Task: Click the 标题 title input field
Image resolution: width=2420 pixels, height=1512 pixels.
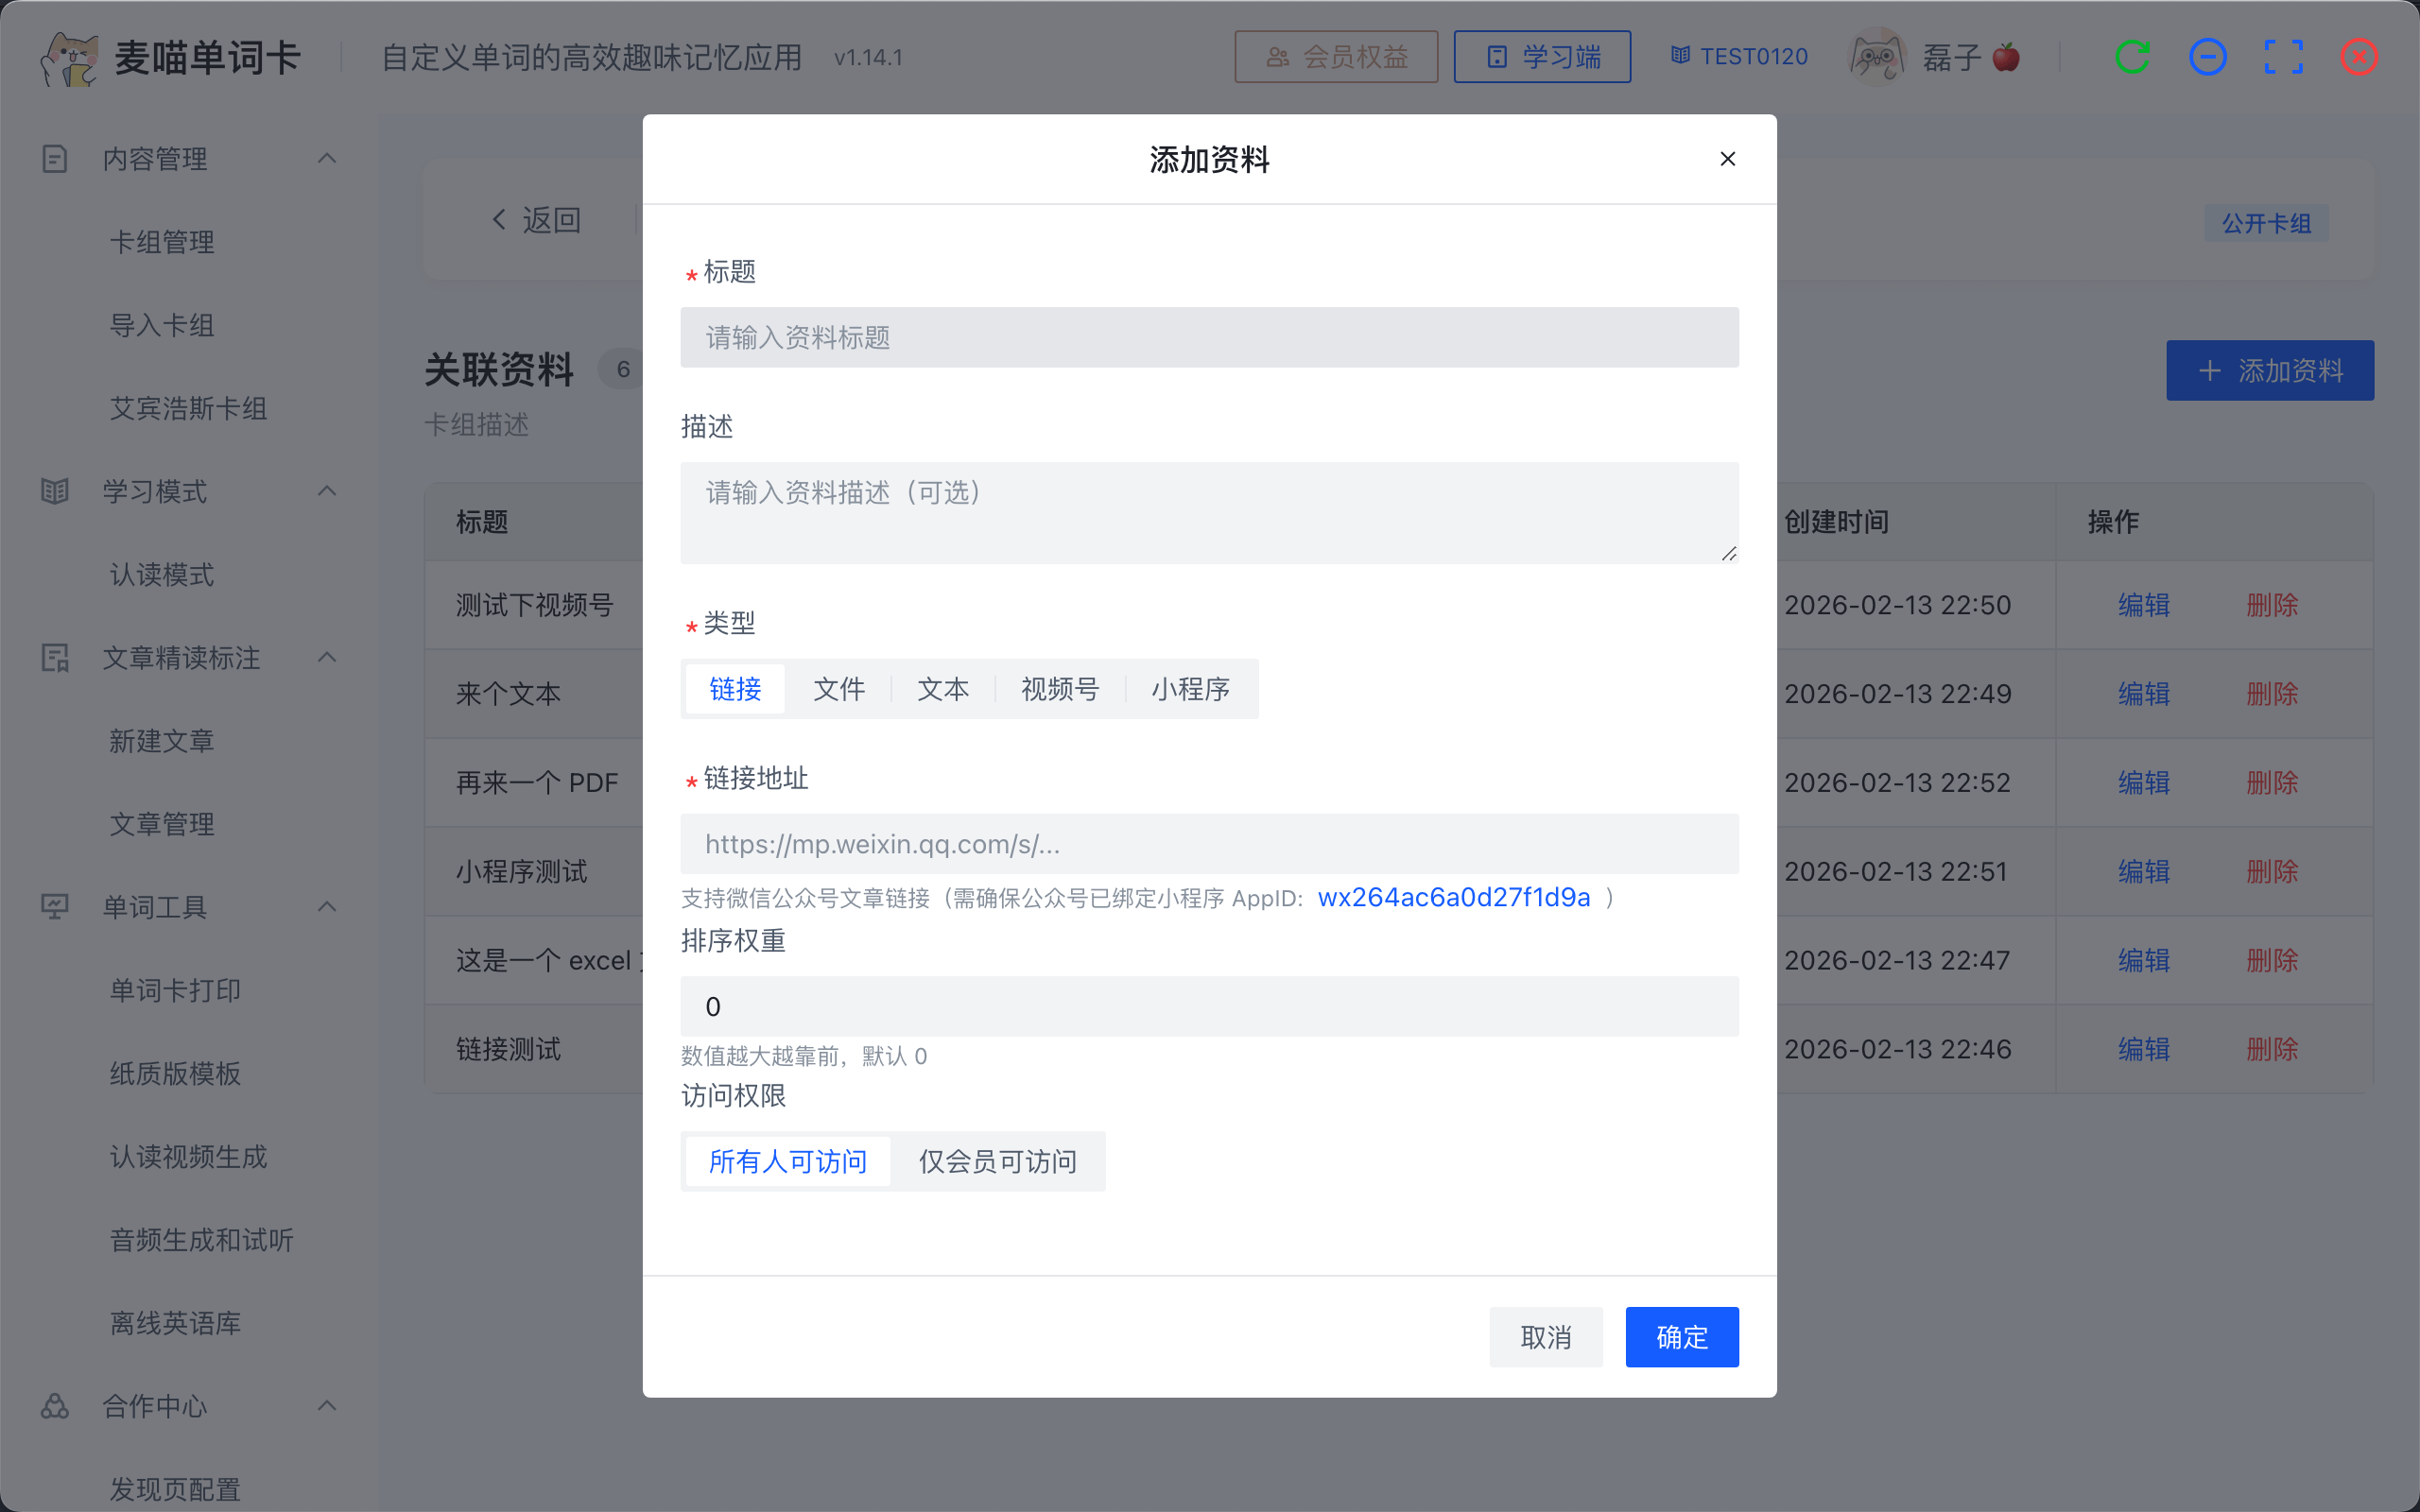Action: [x=1209, y=337]
